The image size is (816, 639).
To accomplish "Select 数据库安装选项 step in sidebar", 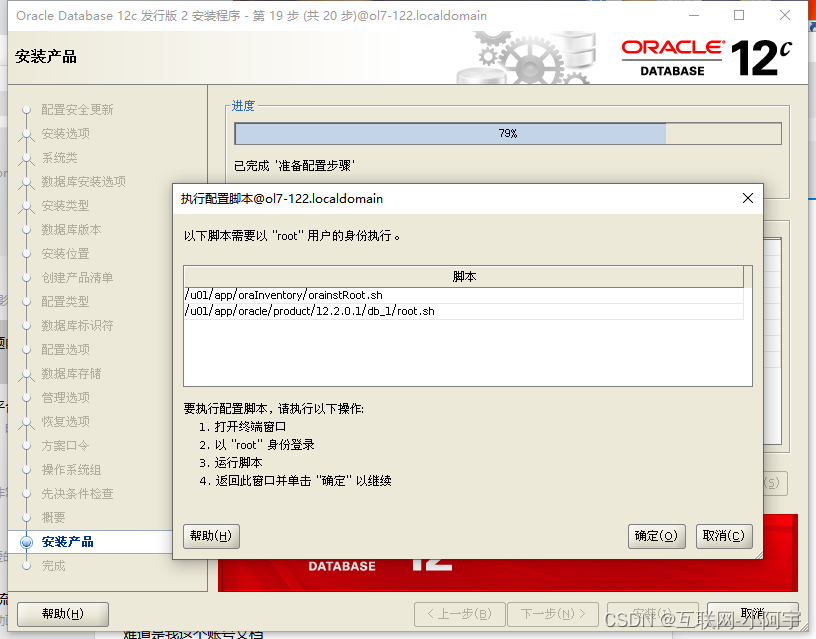I will pyautogui.click(x=83, y=182).
